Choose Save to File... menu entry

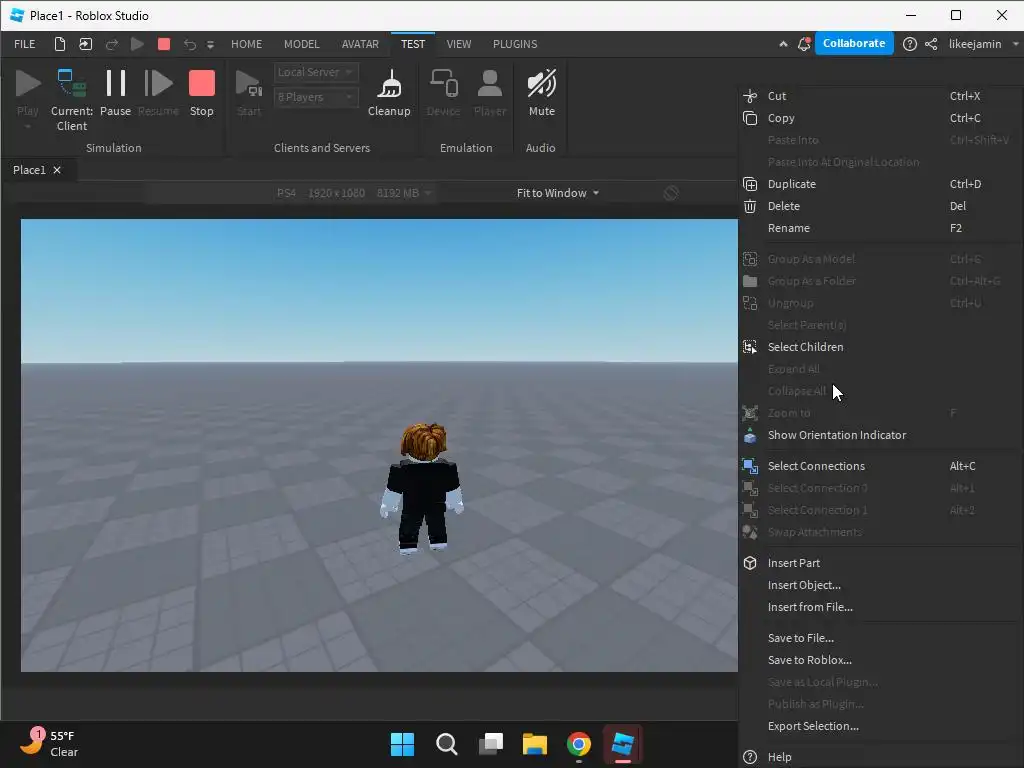pos(881,638)
